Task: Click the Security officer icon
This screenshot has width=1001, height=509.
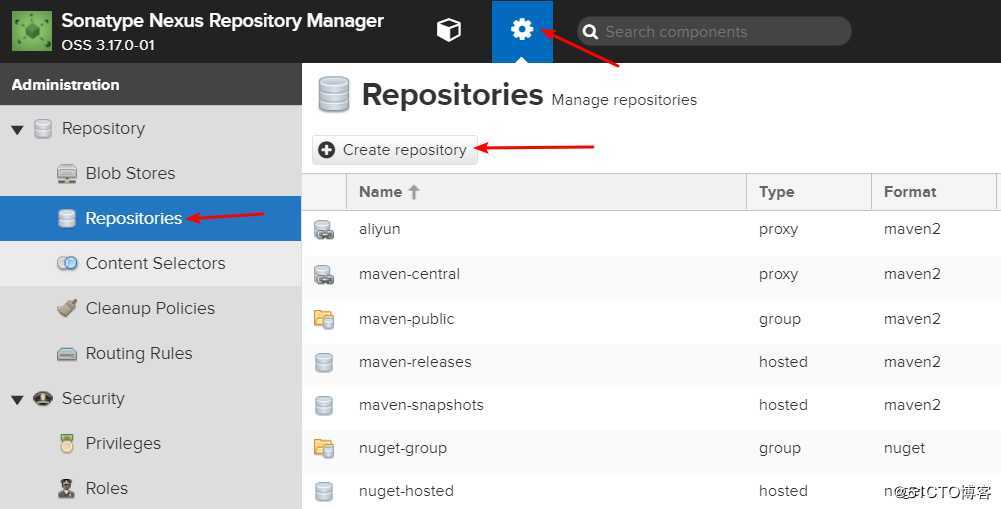Action: (43, 399)
